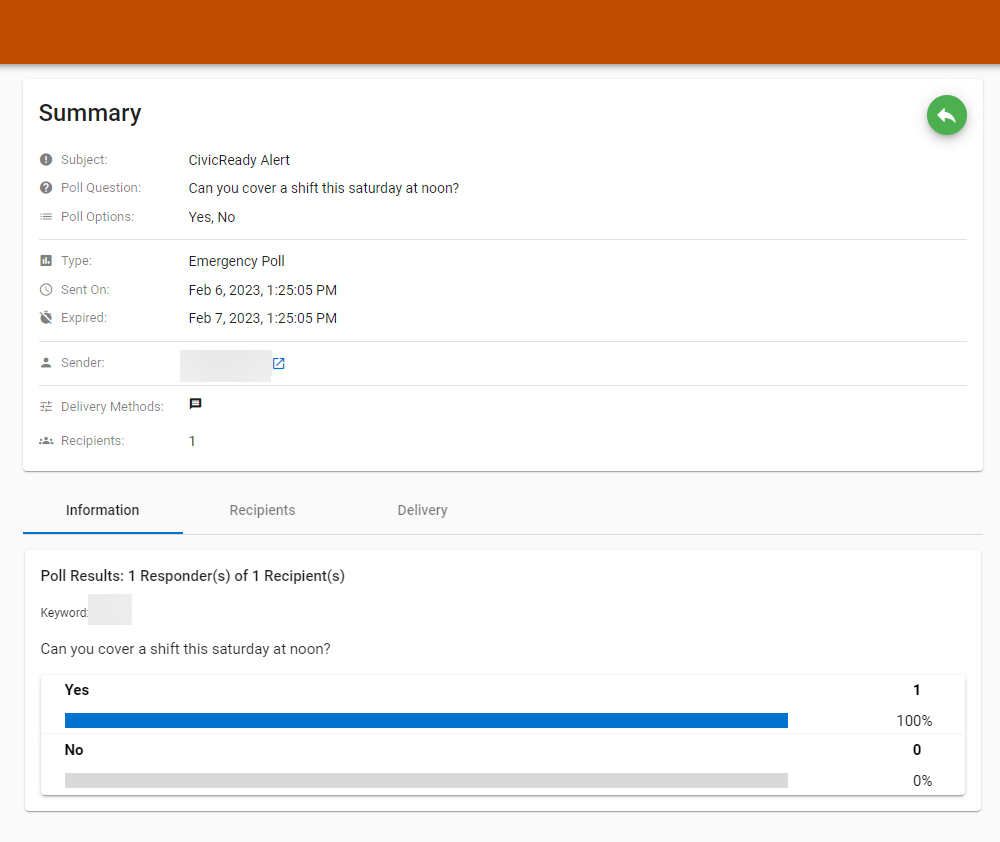Open the Delivery tab

point(422,510)
